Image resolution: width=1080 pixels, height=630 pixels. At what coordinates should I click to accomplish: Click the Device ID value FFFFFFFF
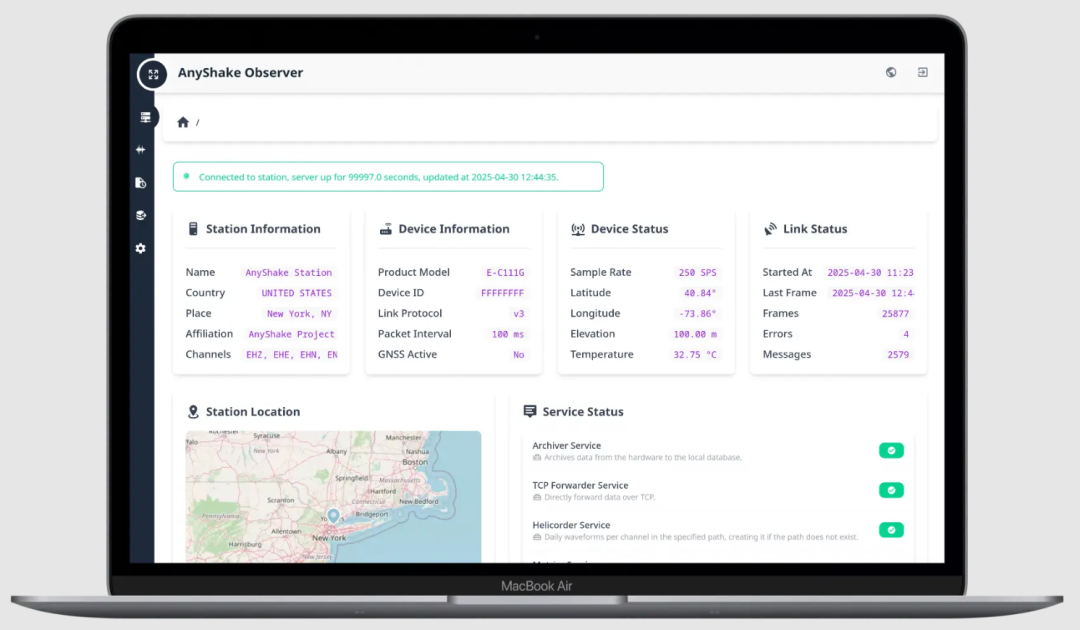tap(502, 293)
